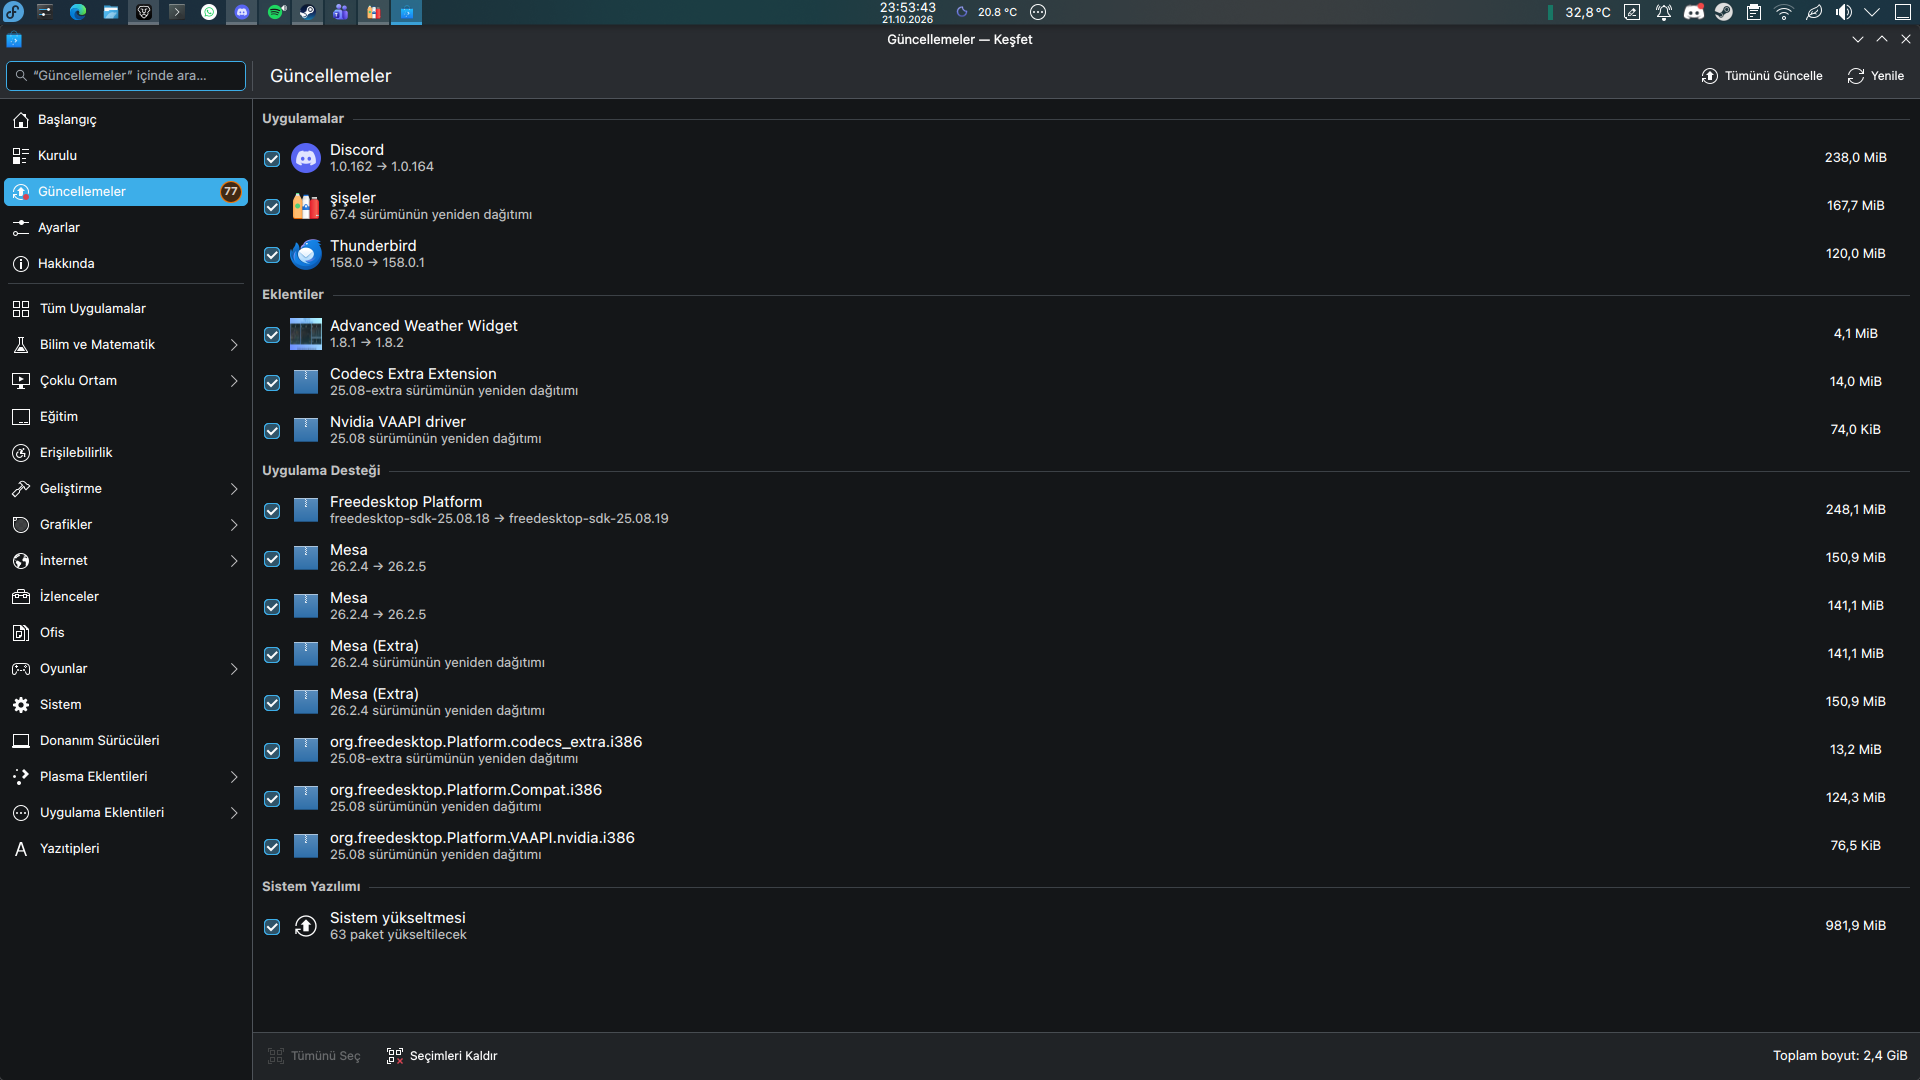
Task: Click Seçimleri Kaldır to deselect all
Action: pyautogui.click(x=442, y=1056)
